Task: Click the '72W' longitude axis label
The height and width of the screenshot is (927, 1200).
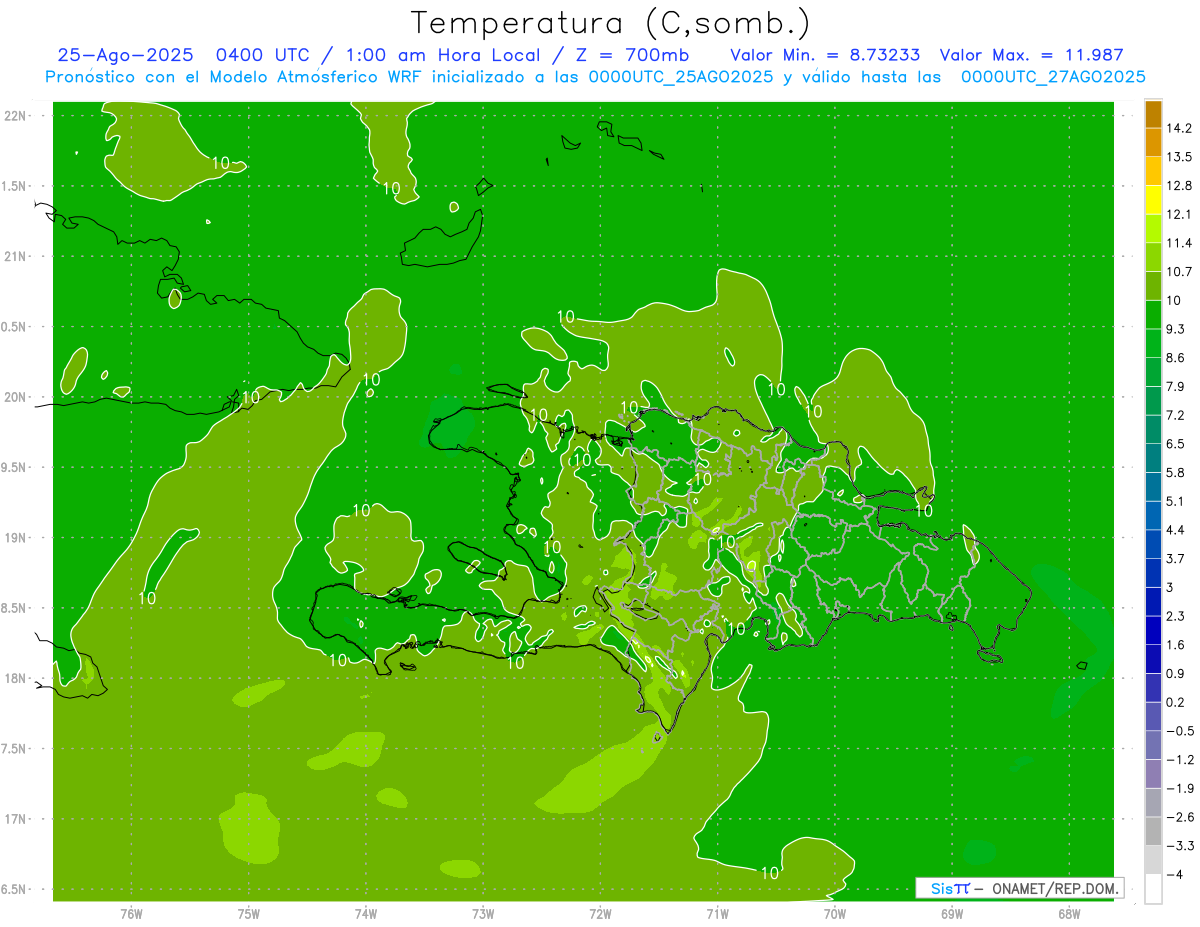Action: (600, 913)
